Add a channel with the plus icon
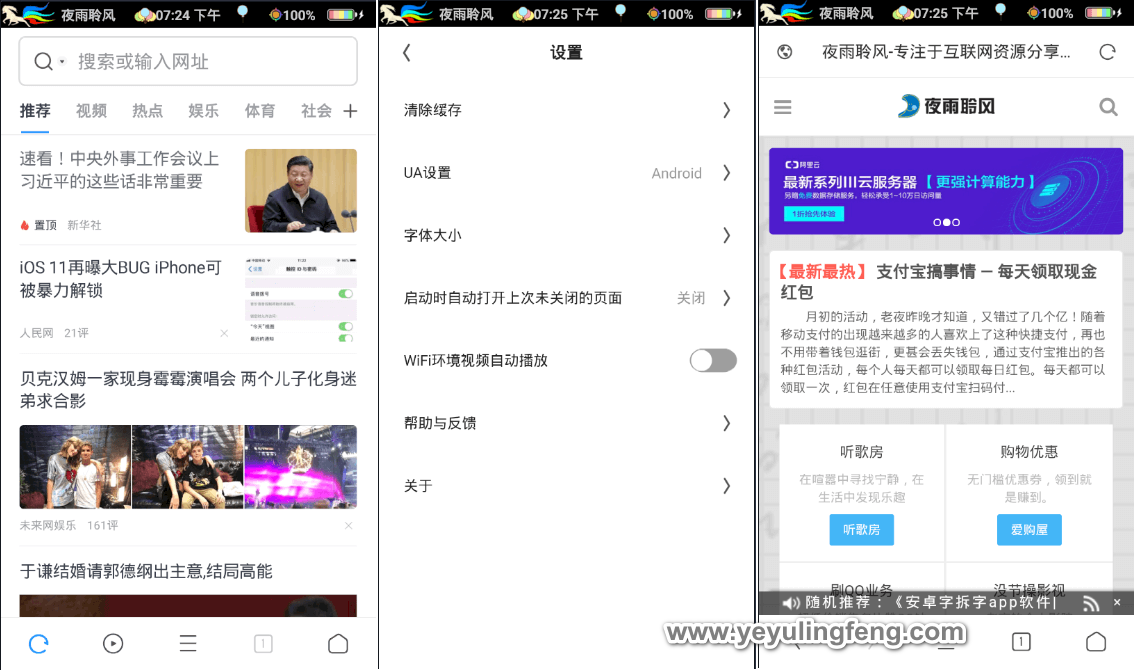Screen dimensions: 1134x670 coord(350,111)
